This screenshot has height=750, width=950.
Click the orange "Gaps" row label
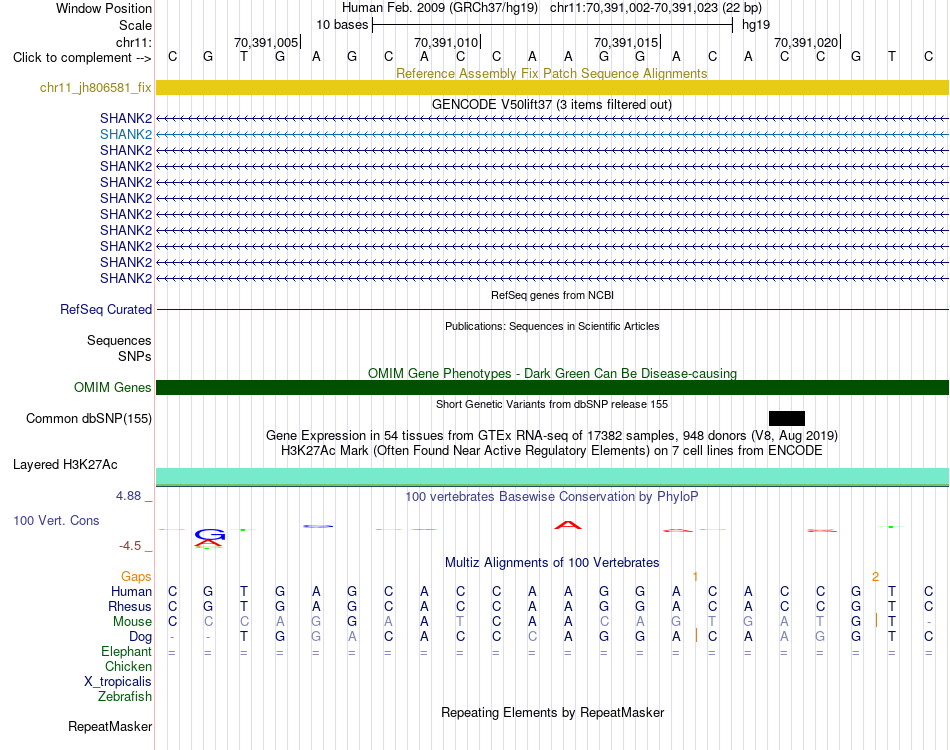[136, 576]
